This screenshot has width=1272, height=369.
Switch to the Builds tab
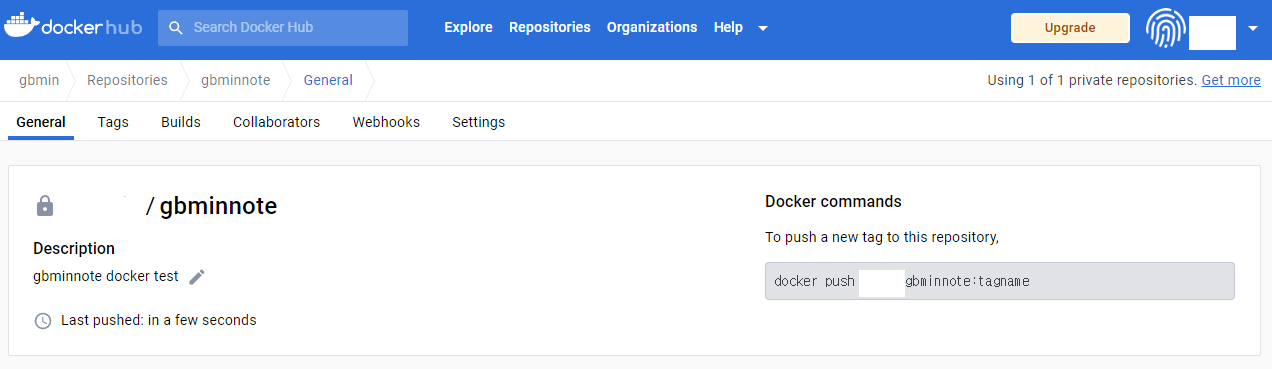click(x=181, y=122)
